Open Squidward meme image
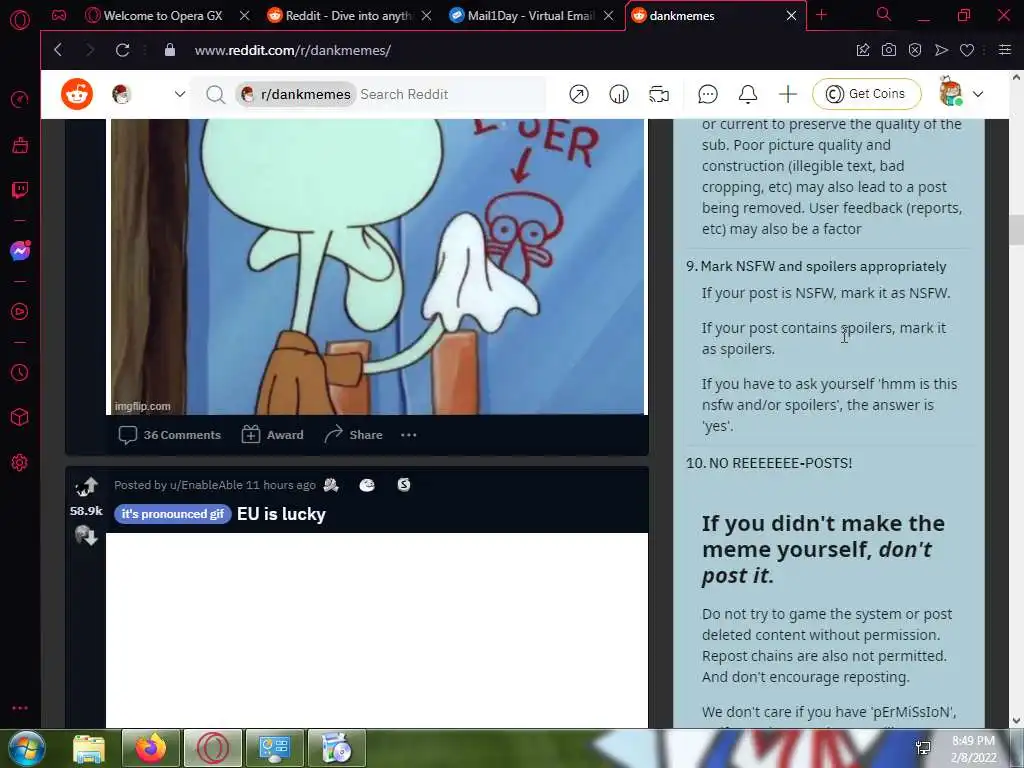Screen dimensions: 1024x768 (377, 266)
